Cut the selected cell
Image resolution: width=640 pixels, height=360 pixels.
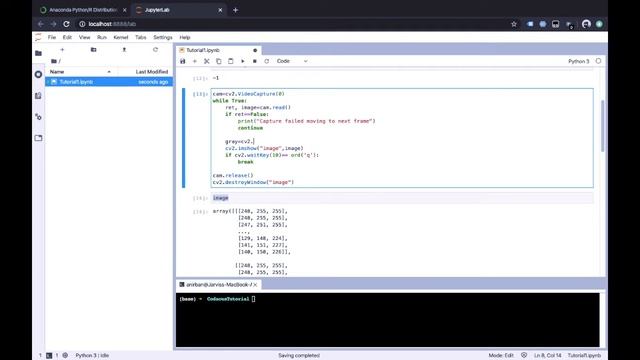tap(207, 61)
